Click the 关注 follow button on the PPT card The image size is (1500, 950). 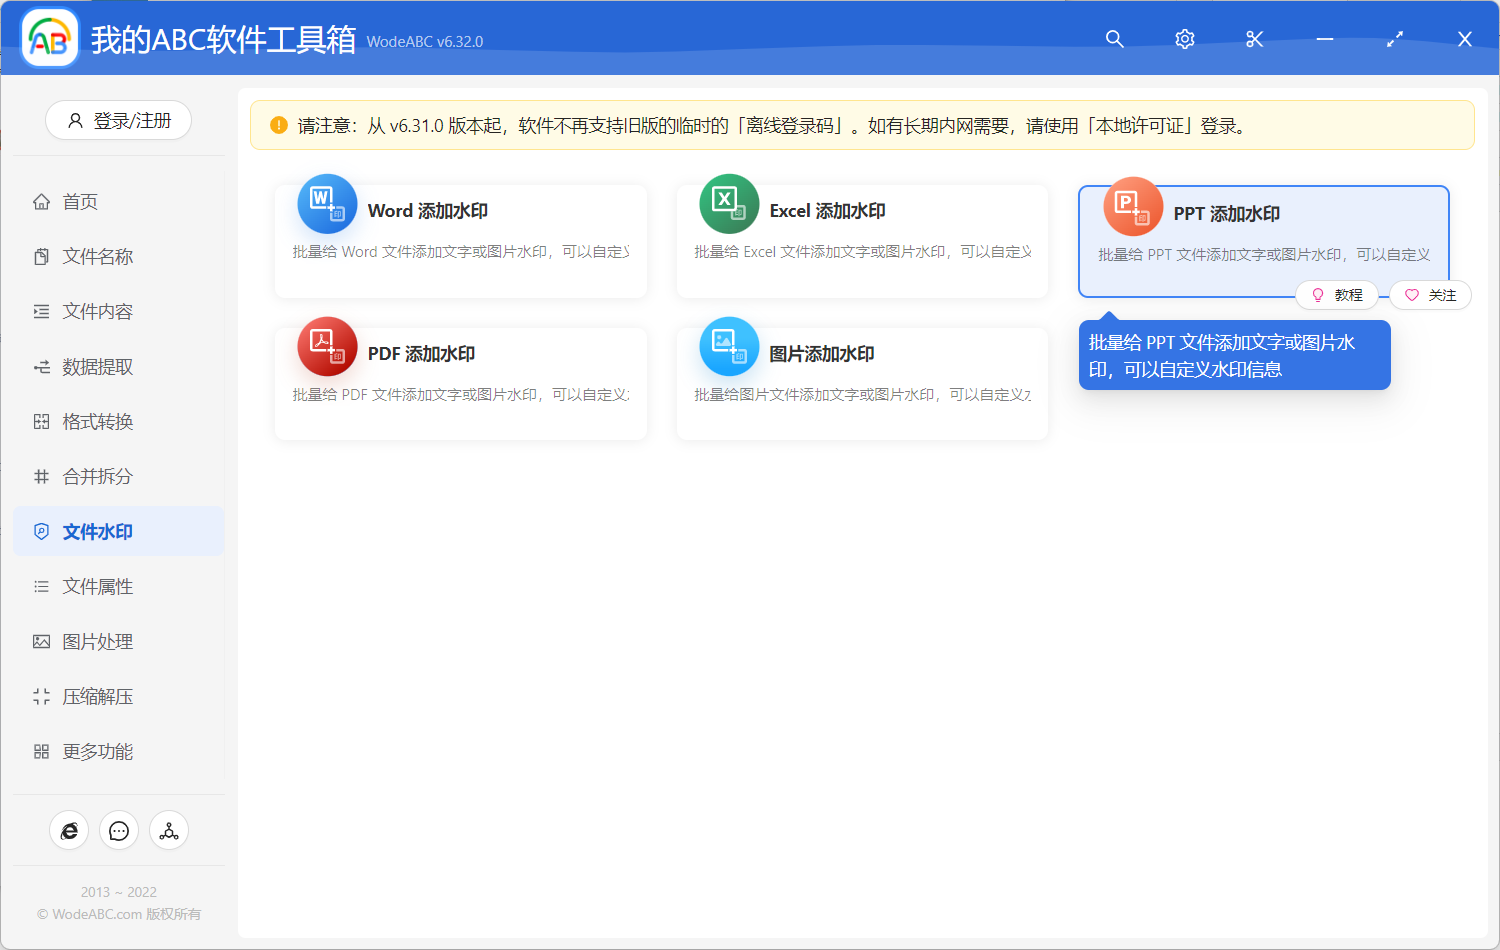1429,294
